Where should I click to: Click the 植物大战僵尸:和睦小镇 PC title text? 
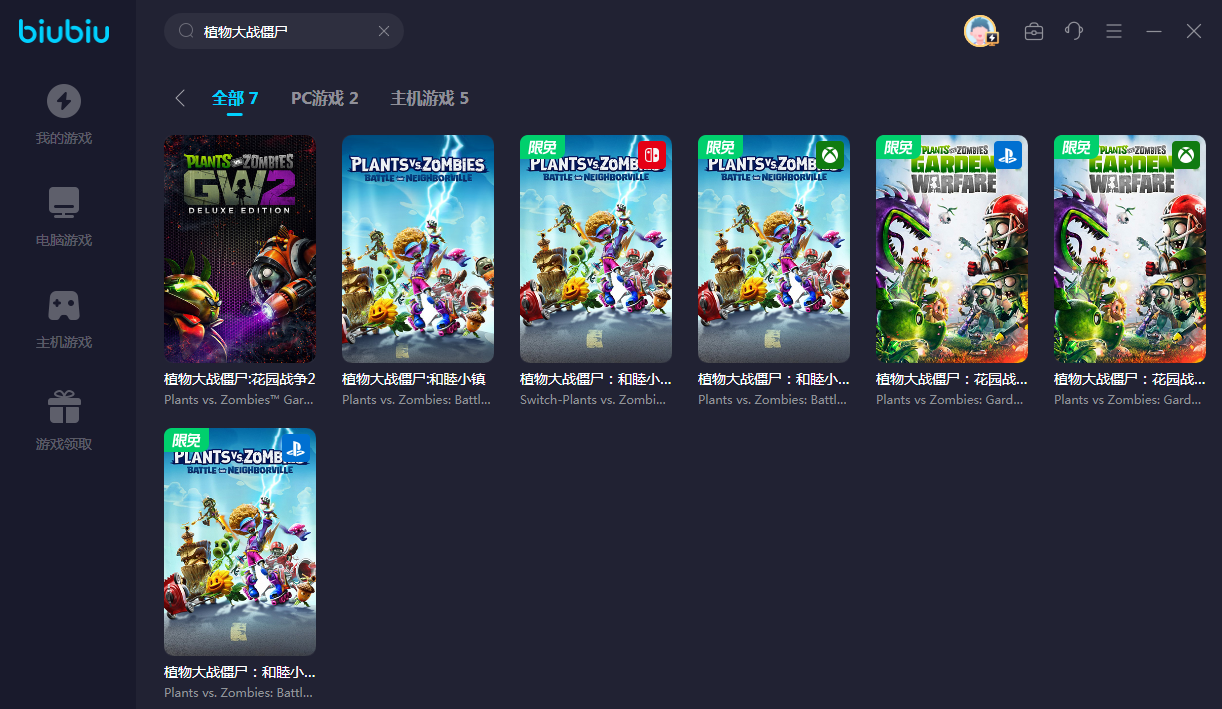(413, 379)
